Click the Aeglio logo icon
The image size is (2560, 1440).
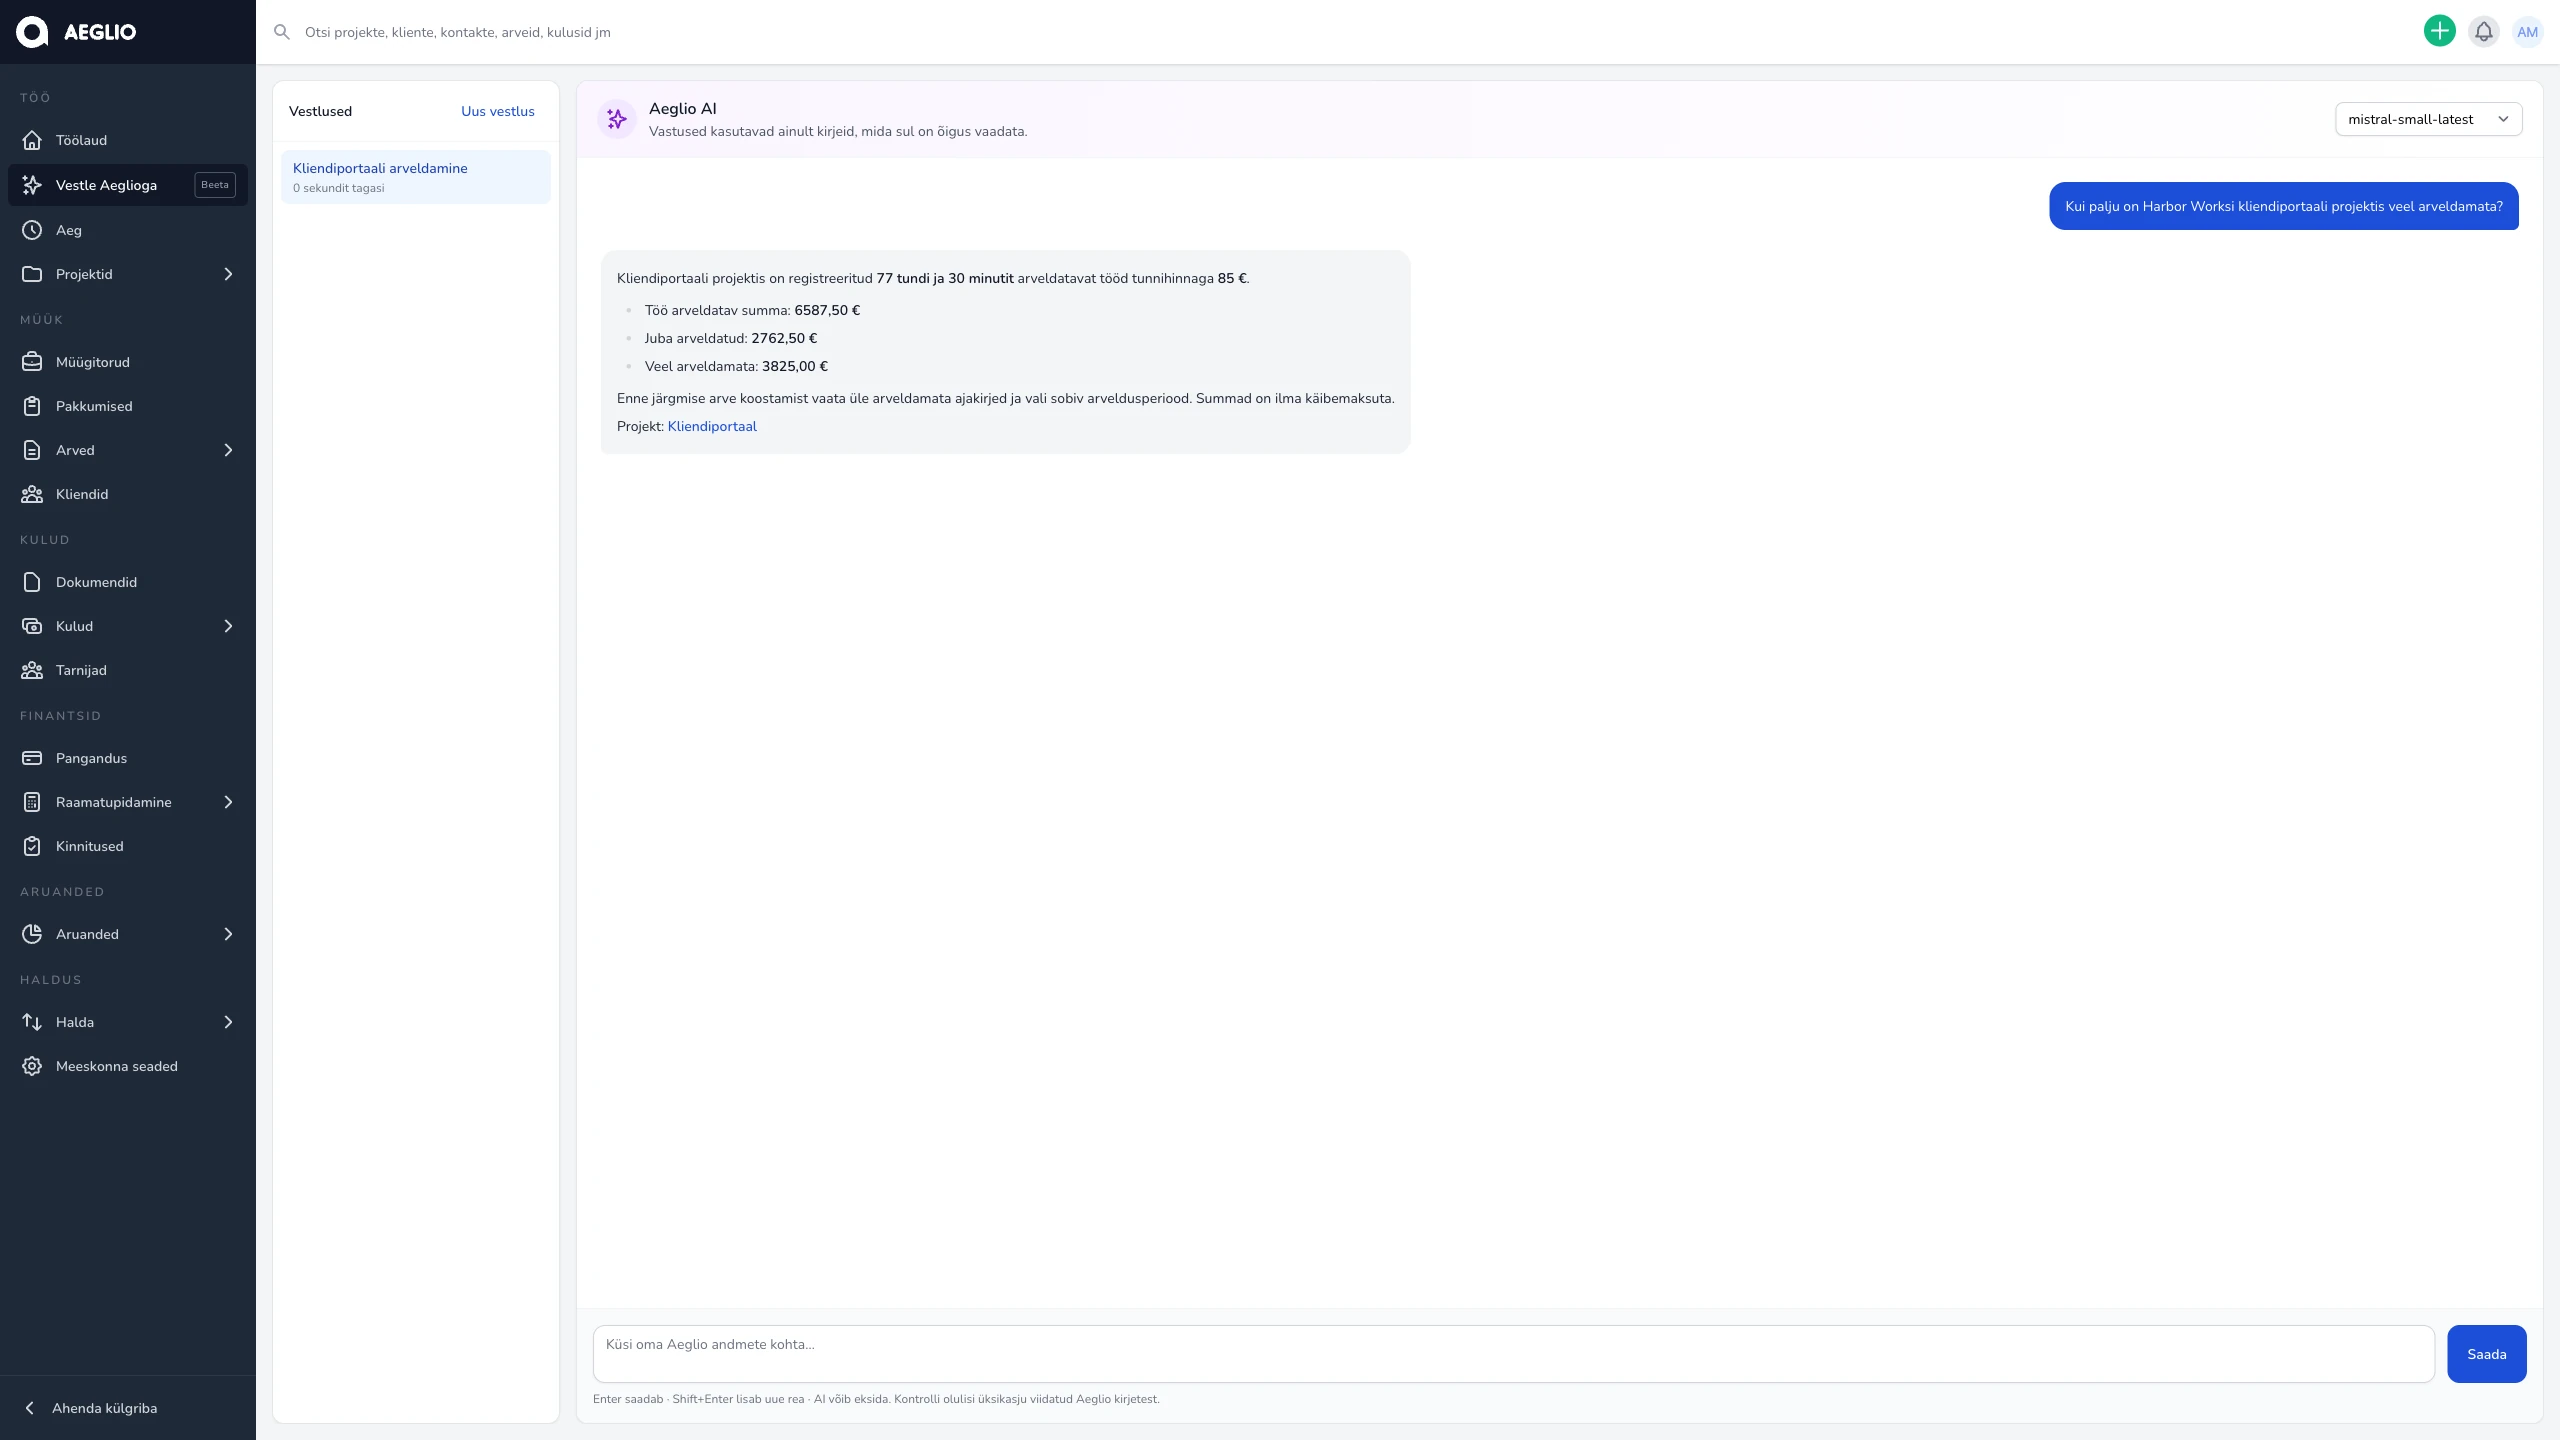32,32
